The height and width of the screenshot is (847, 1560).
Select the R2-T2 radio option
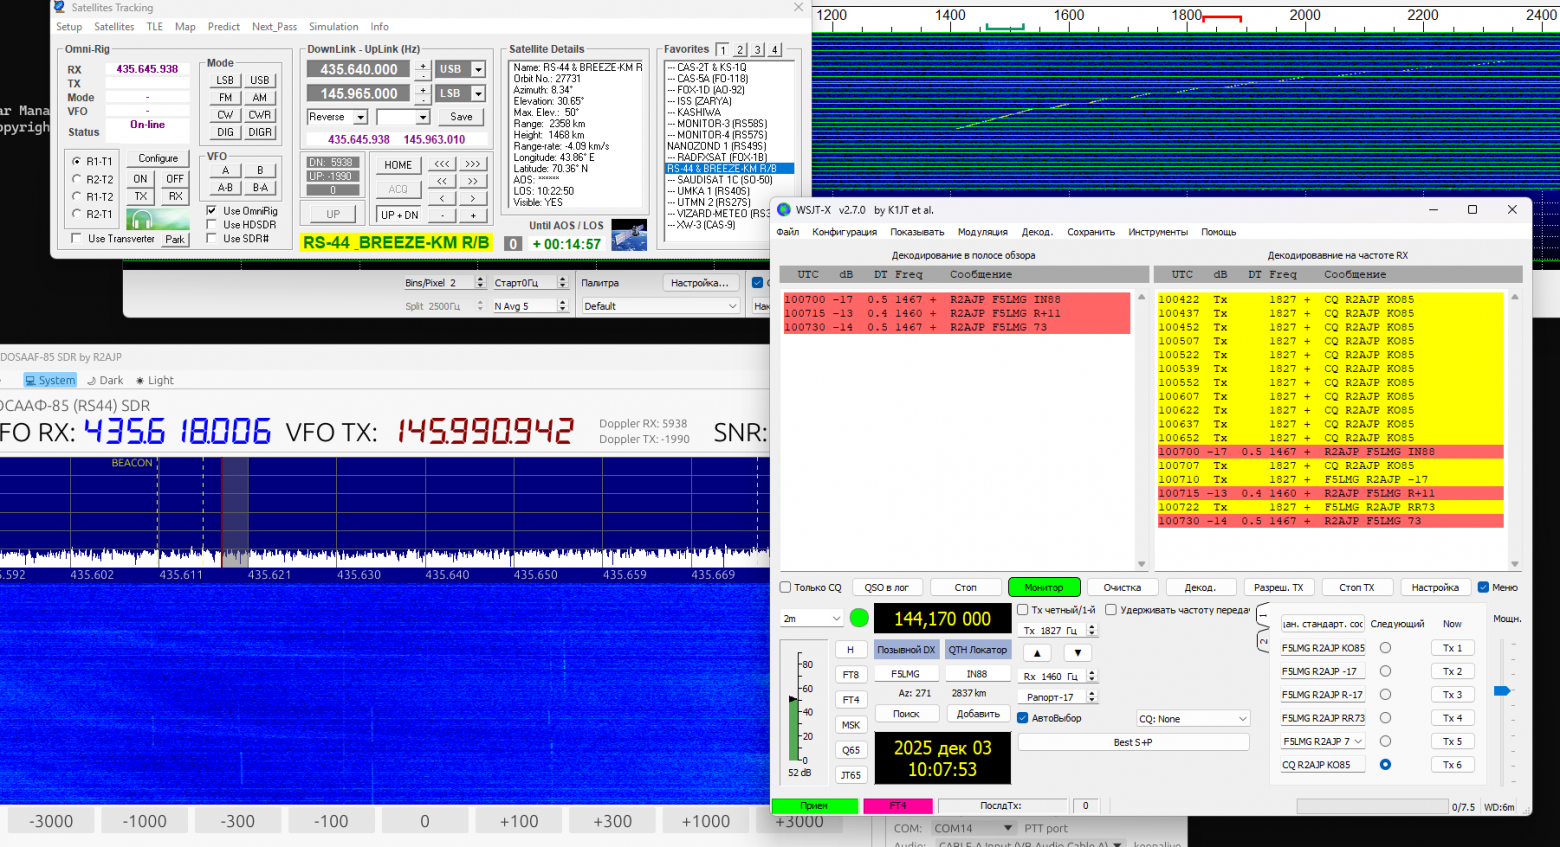(77, 179)
